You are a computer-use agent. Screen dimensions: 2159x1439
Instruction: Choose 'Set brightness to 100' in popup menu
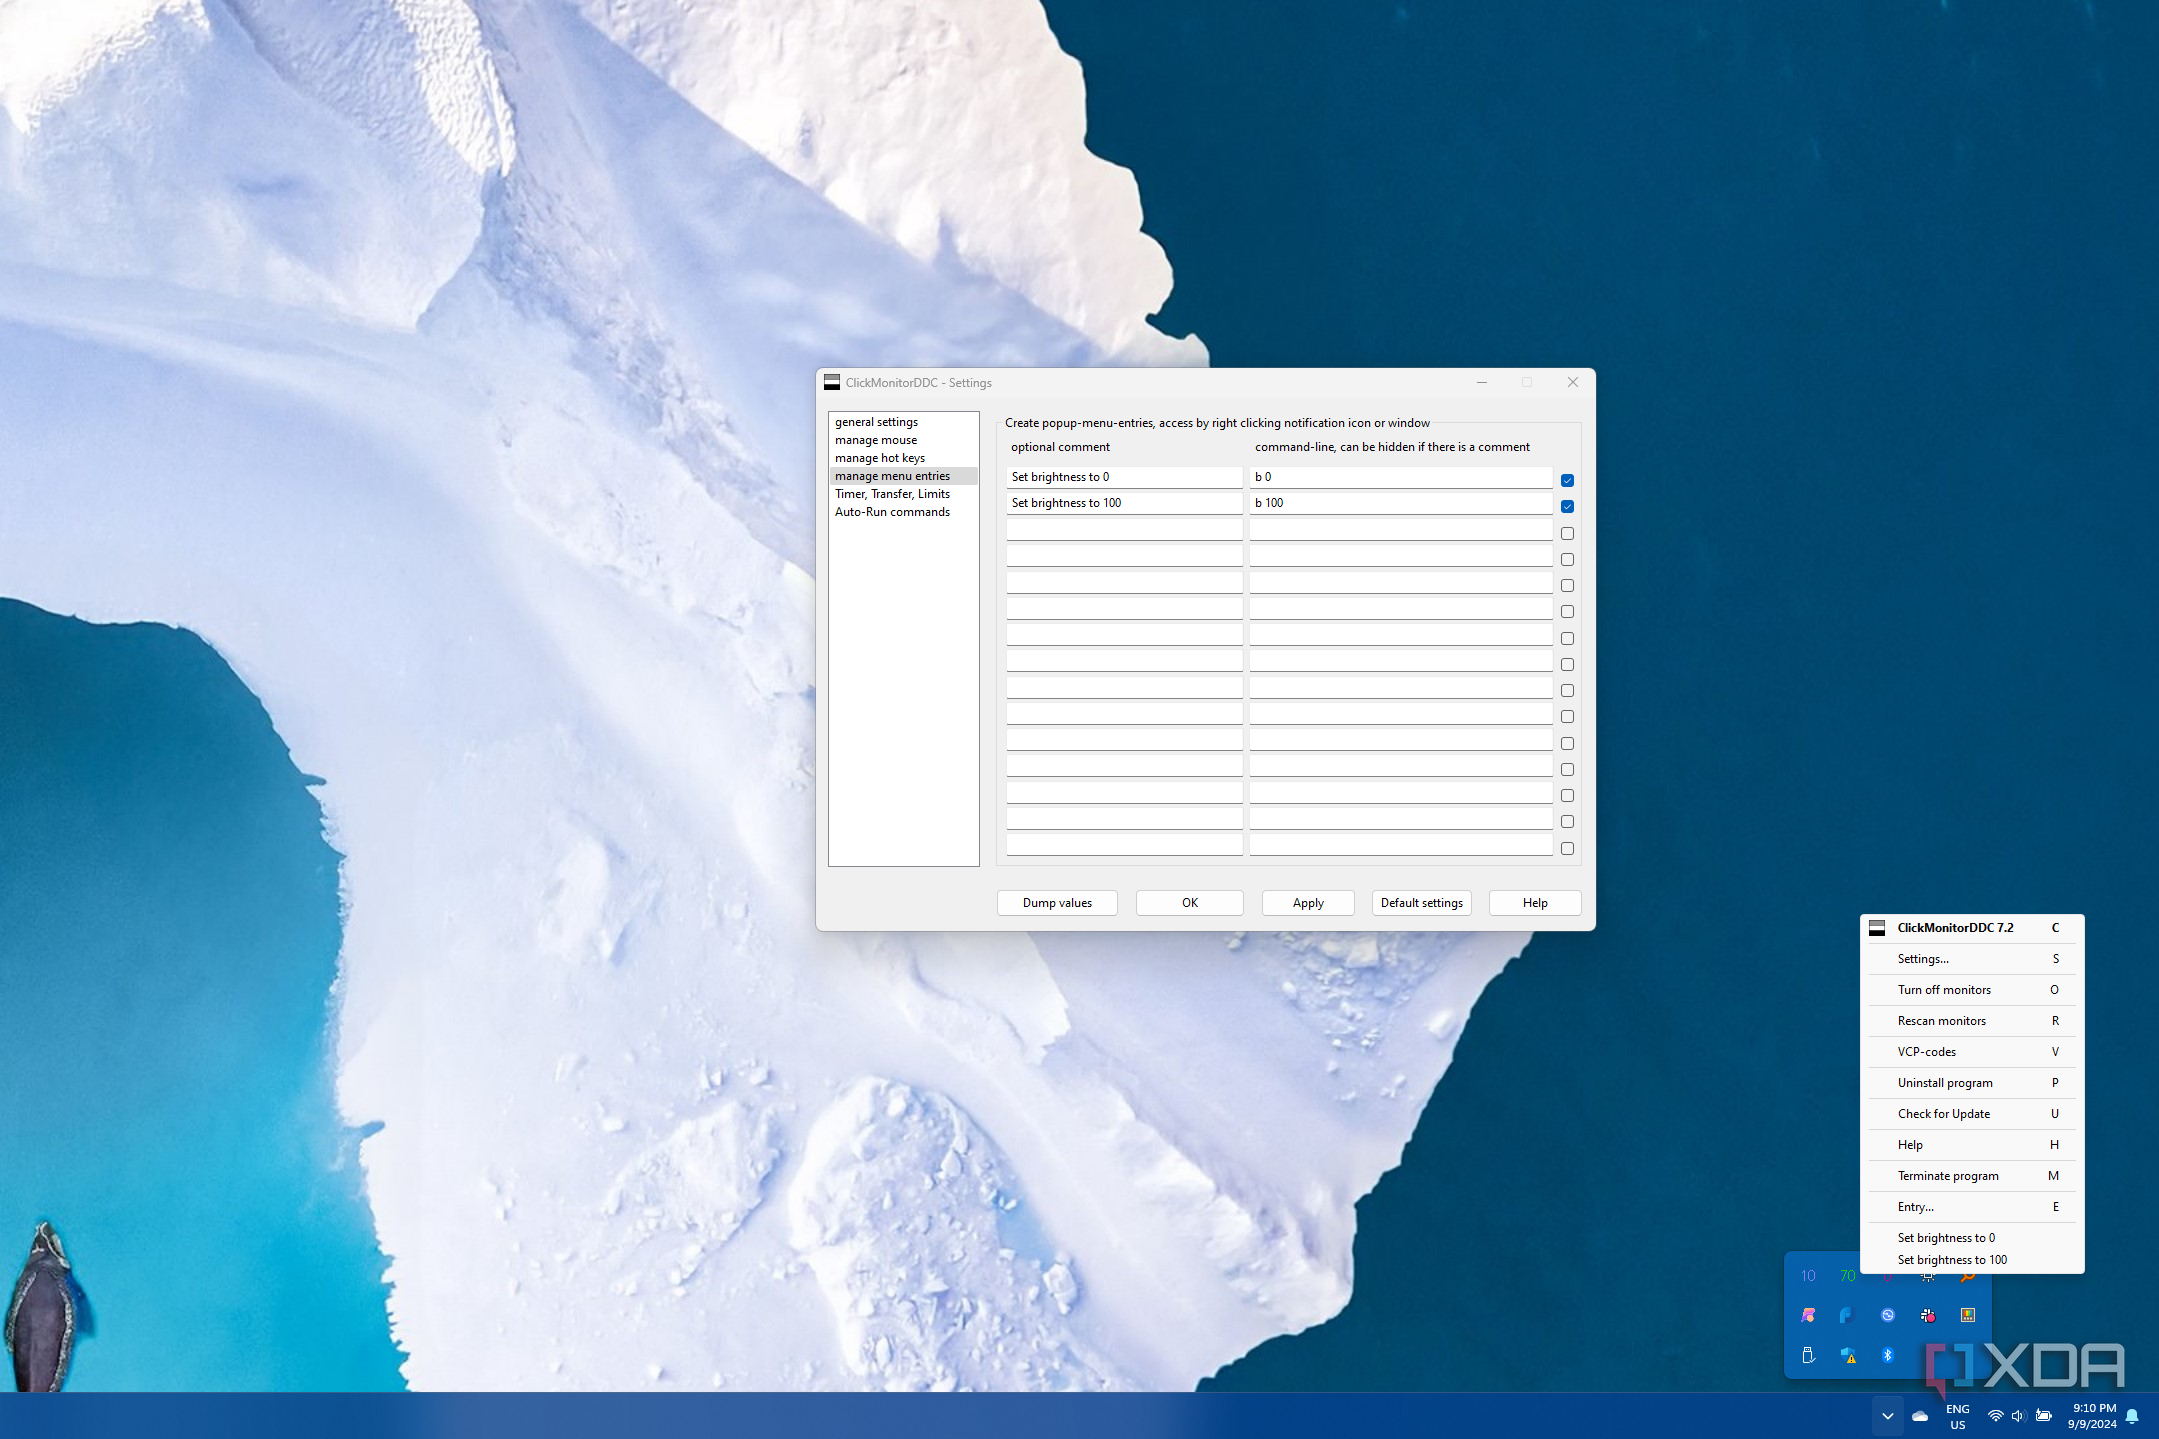point(1972,1260)
